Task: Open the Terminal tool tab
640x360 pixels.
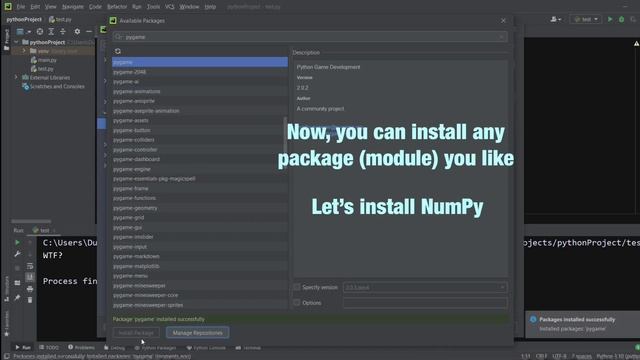Action: click(x=248, y=348)
